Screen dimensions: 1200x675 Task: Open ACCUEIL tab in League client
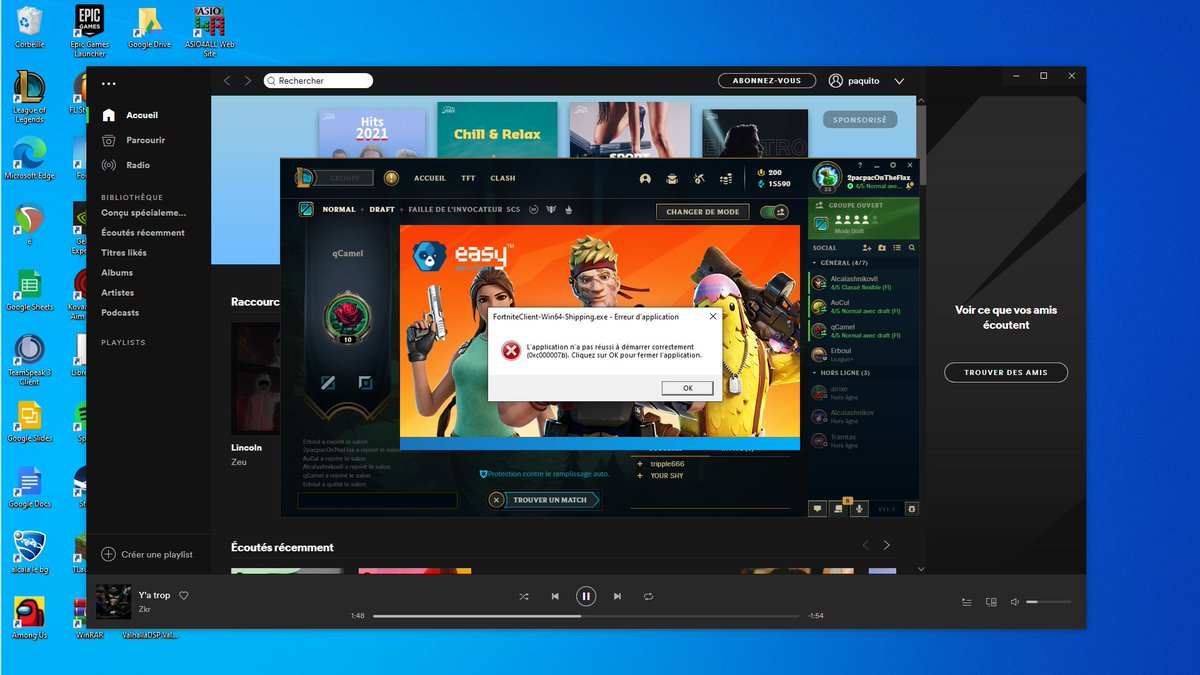(x=430, y=178)
